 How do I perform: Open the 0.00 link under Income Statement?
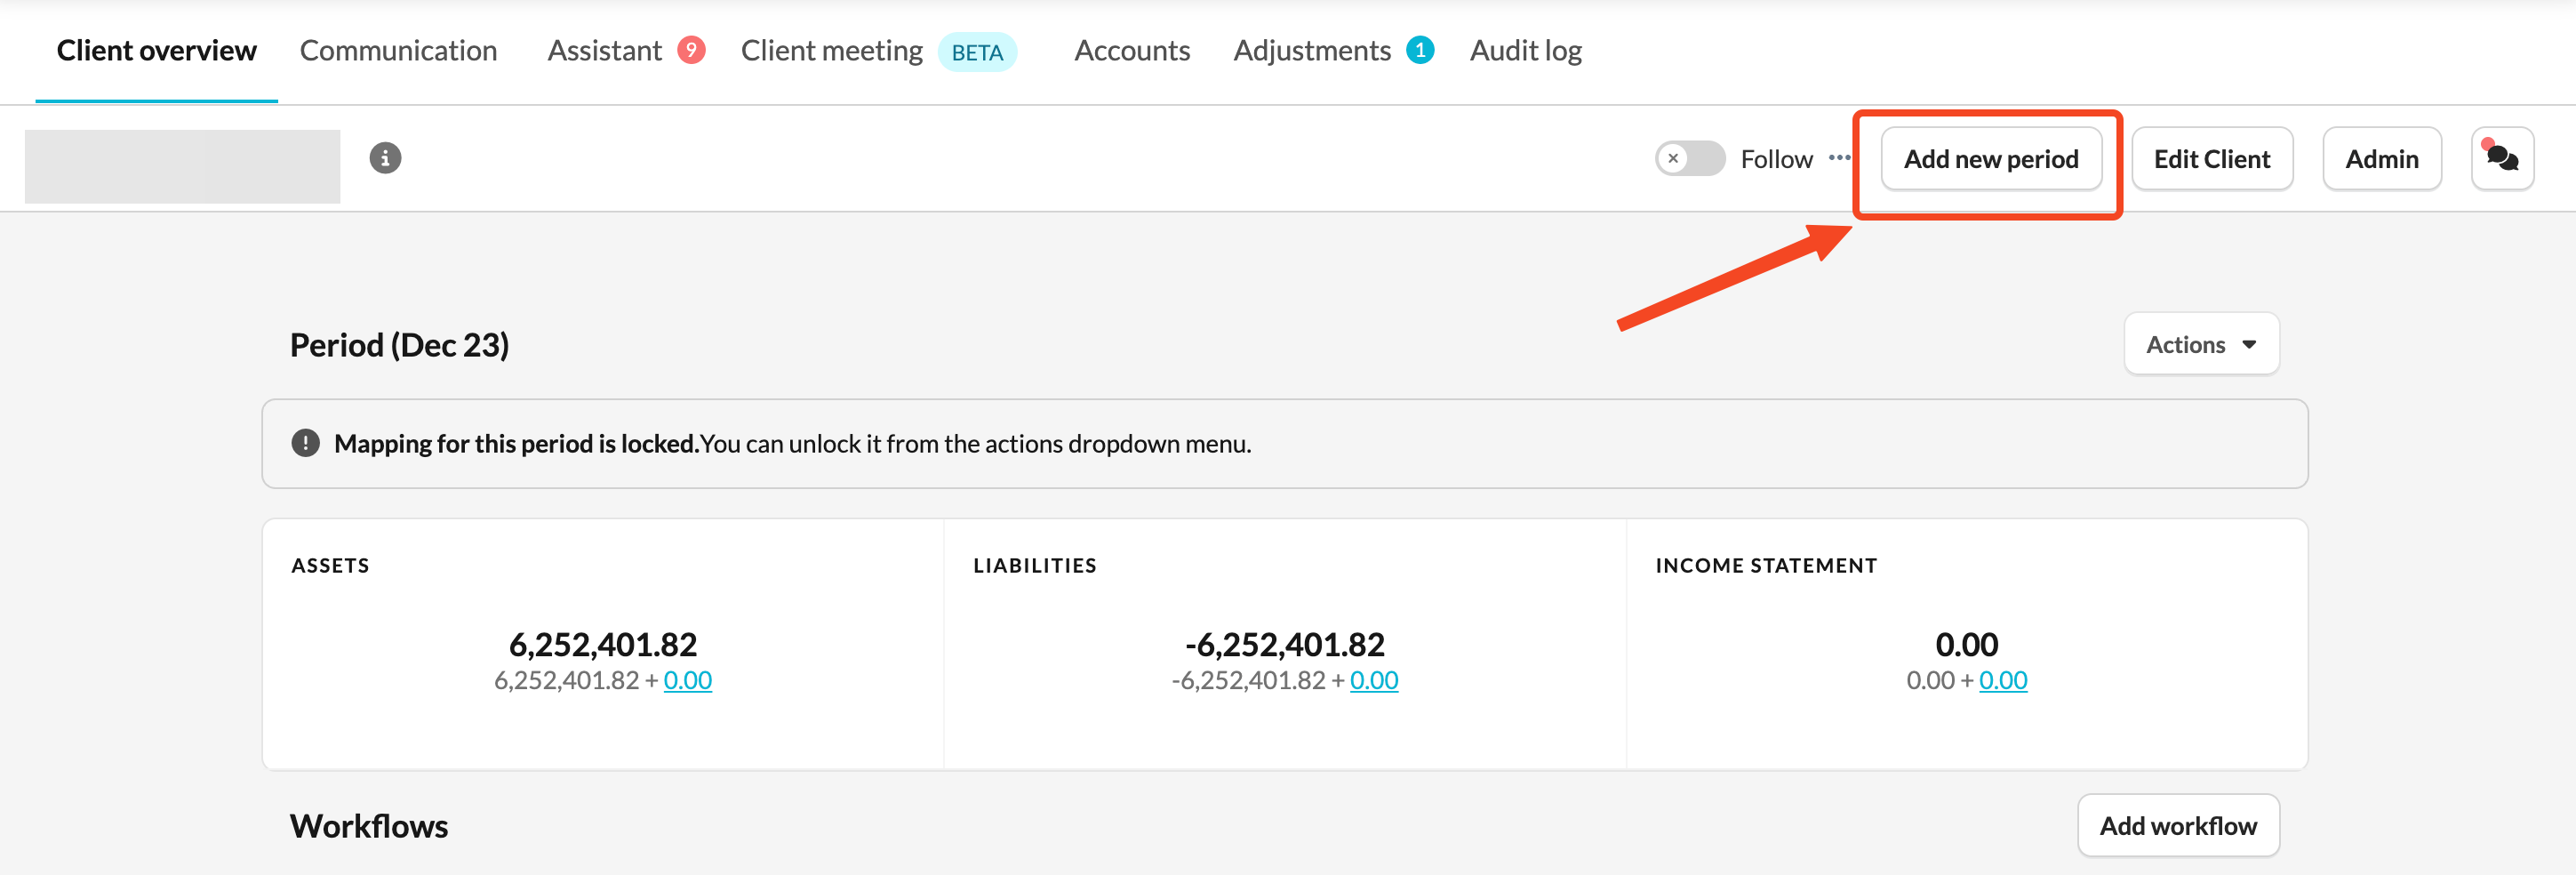(2002, 680)
